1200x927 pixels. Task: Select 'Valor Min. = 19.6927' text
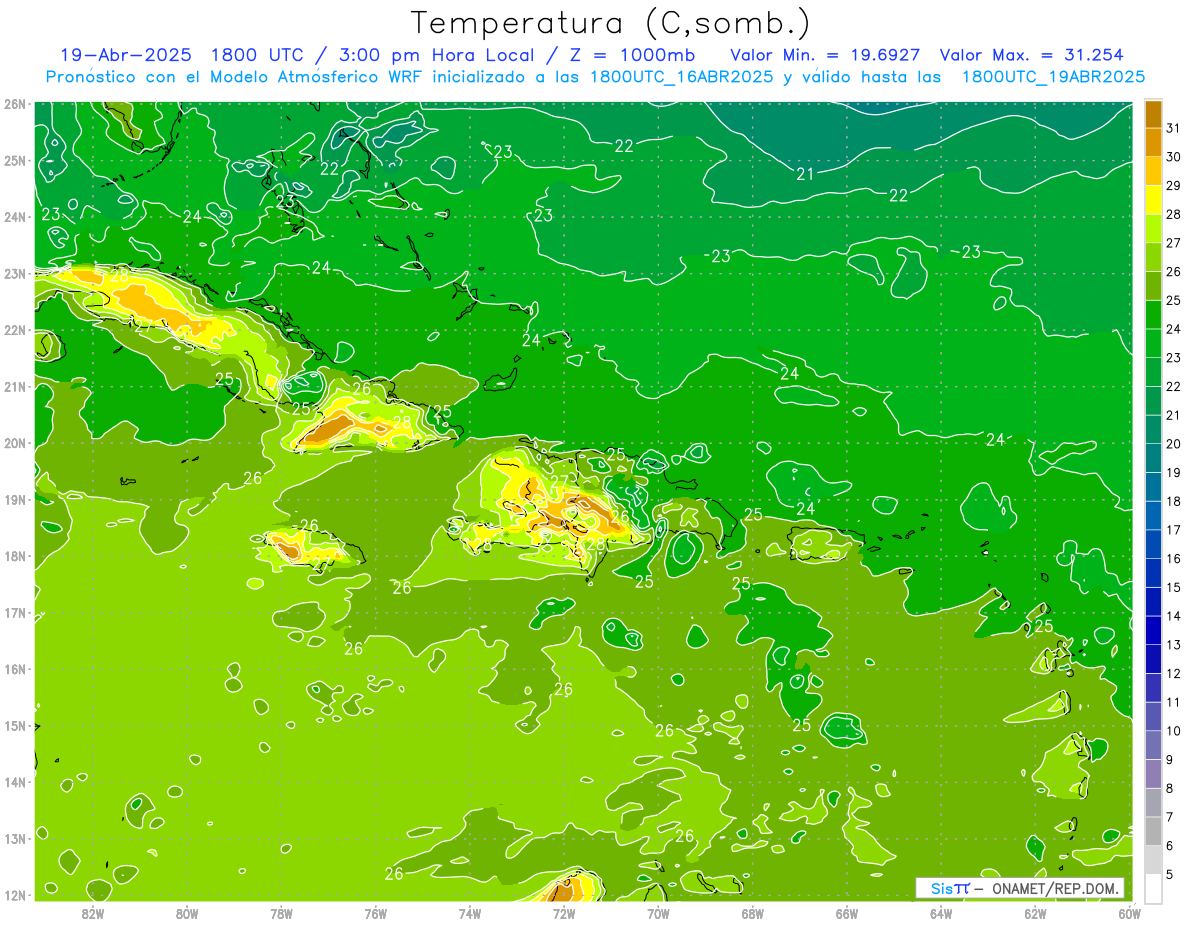pyautogui.click(x=825, y=55)
